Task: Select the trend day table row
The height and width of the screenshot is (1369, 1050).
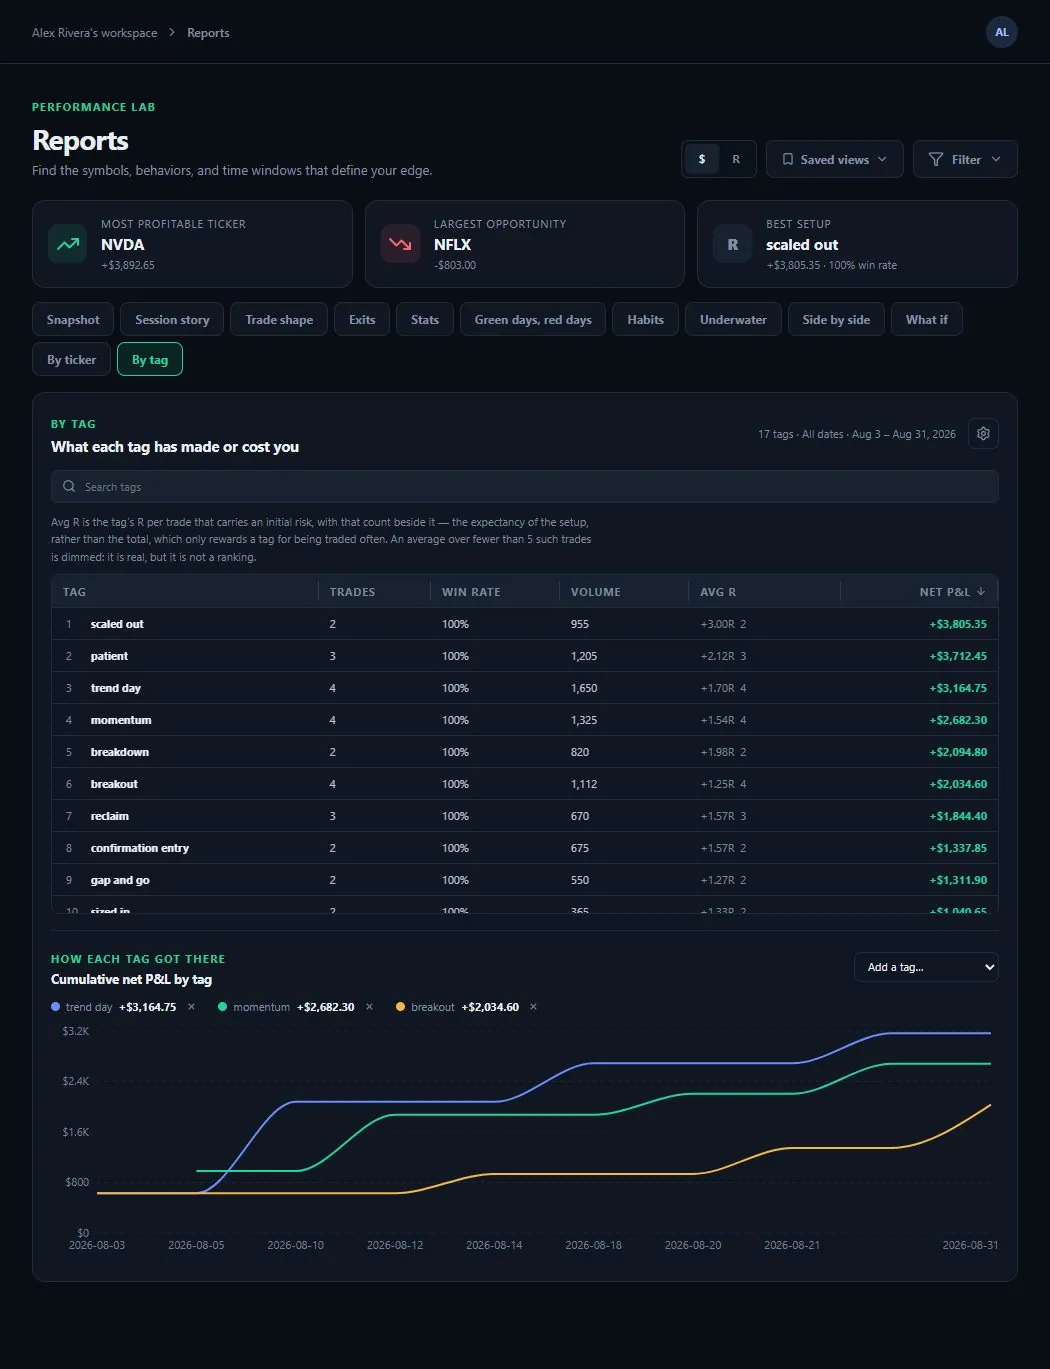Action: pyautogui.click(x=525, y=688)
